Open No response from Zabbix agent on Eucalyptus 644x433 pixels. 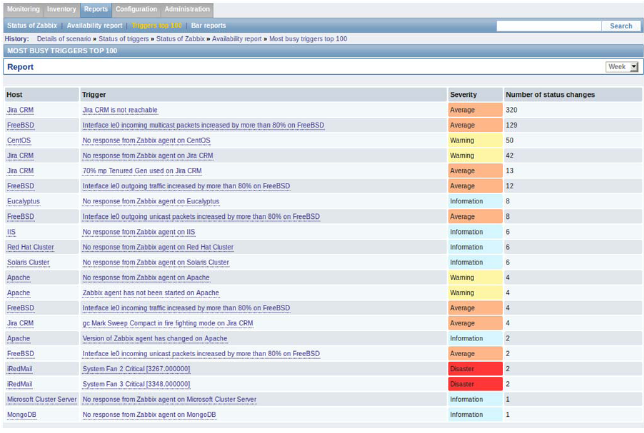pos(151,201)
